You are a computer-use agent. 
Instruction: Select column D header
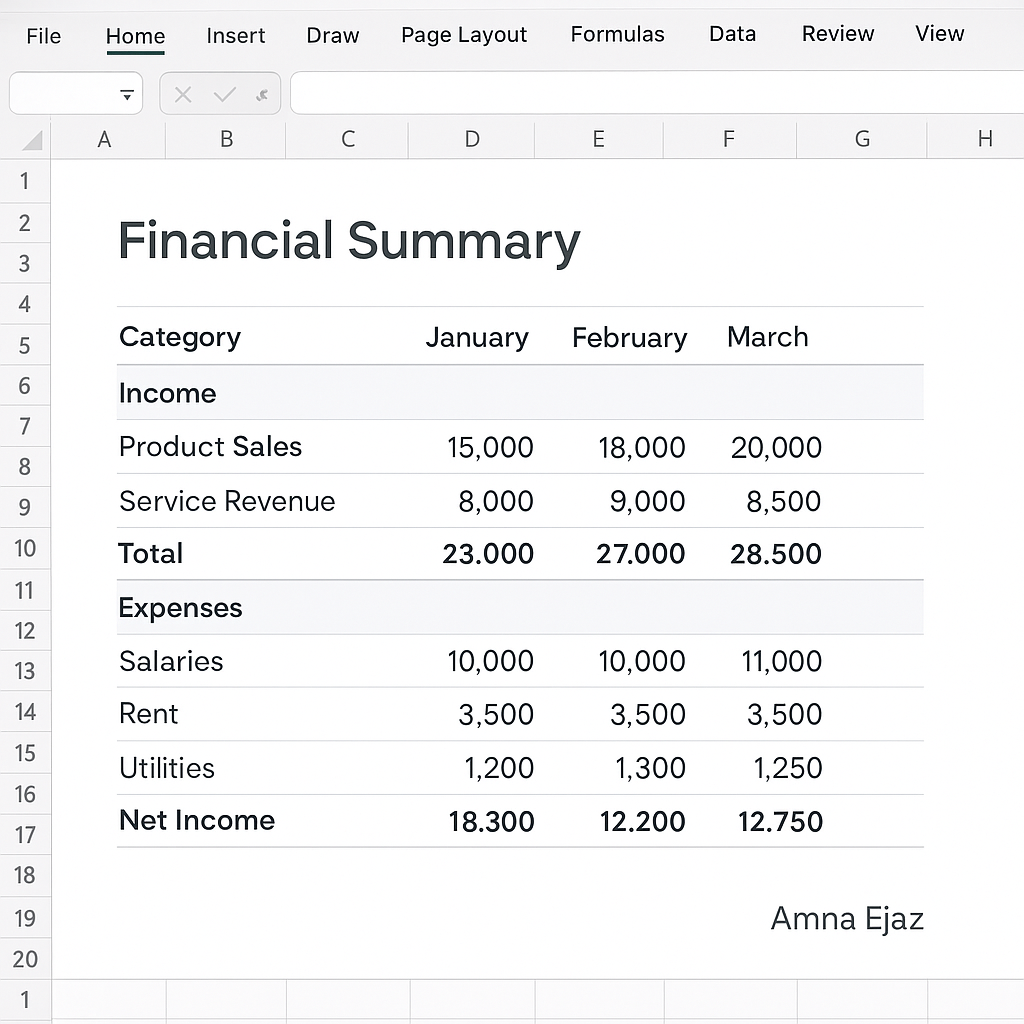[x=472, y=140]
